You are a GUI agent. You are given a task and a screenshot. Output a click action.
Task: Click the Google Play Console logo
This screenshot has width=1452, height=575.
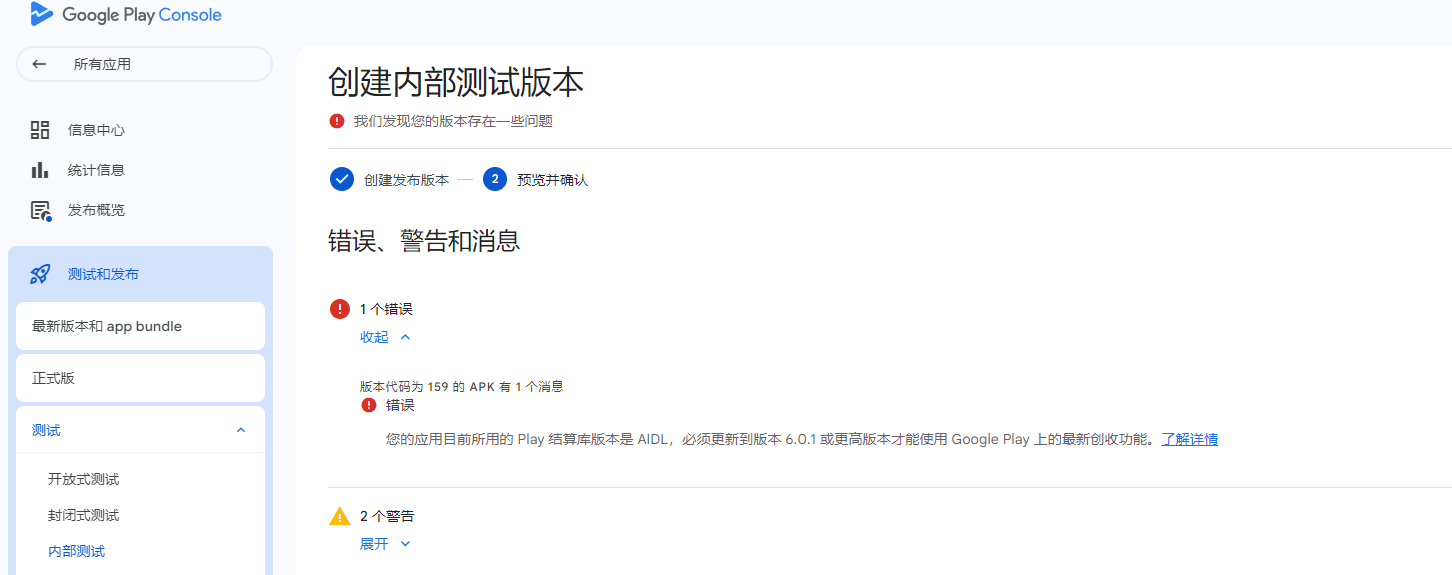pos(126,15)
